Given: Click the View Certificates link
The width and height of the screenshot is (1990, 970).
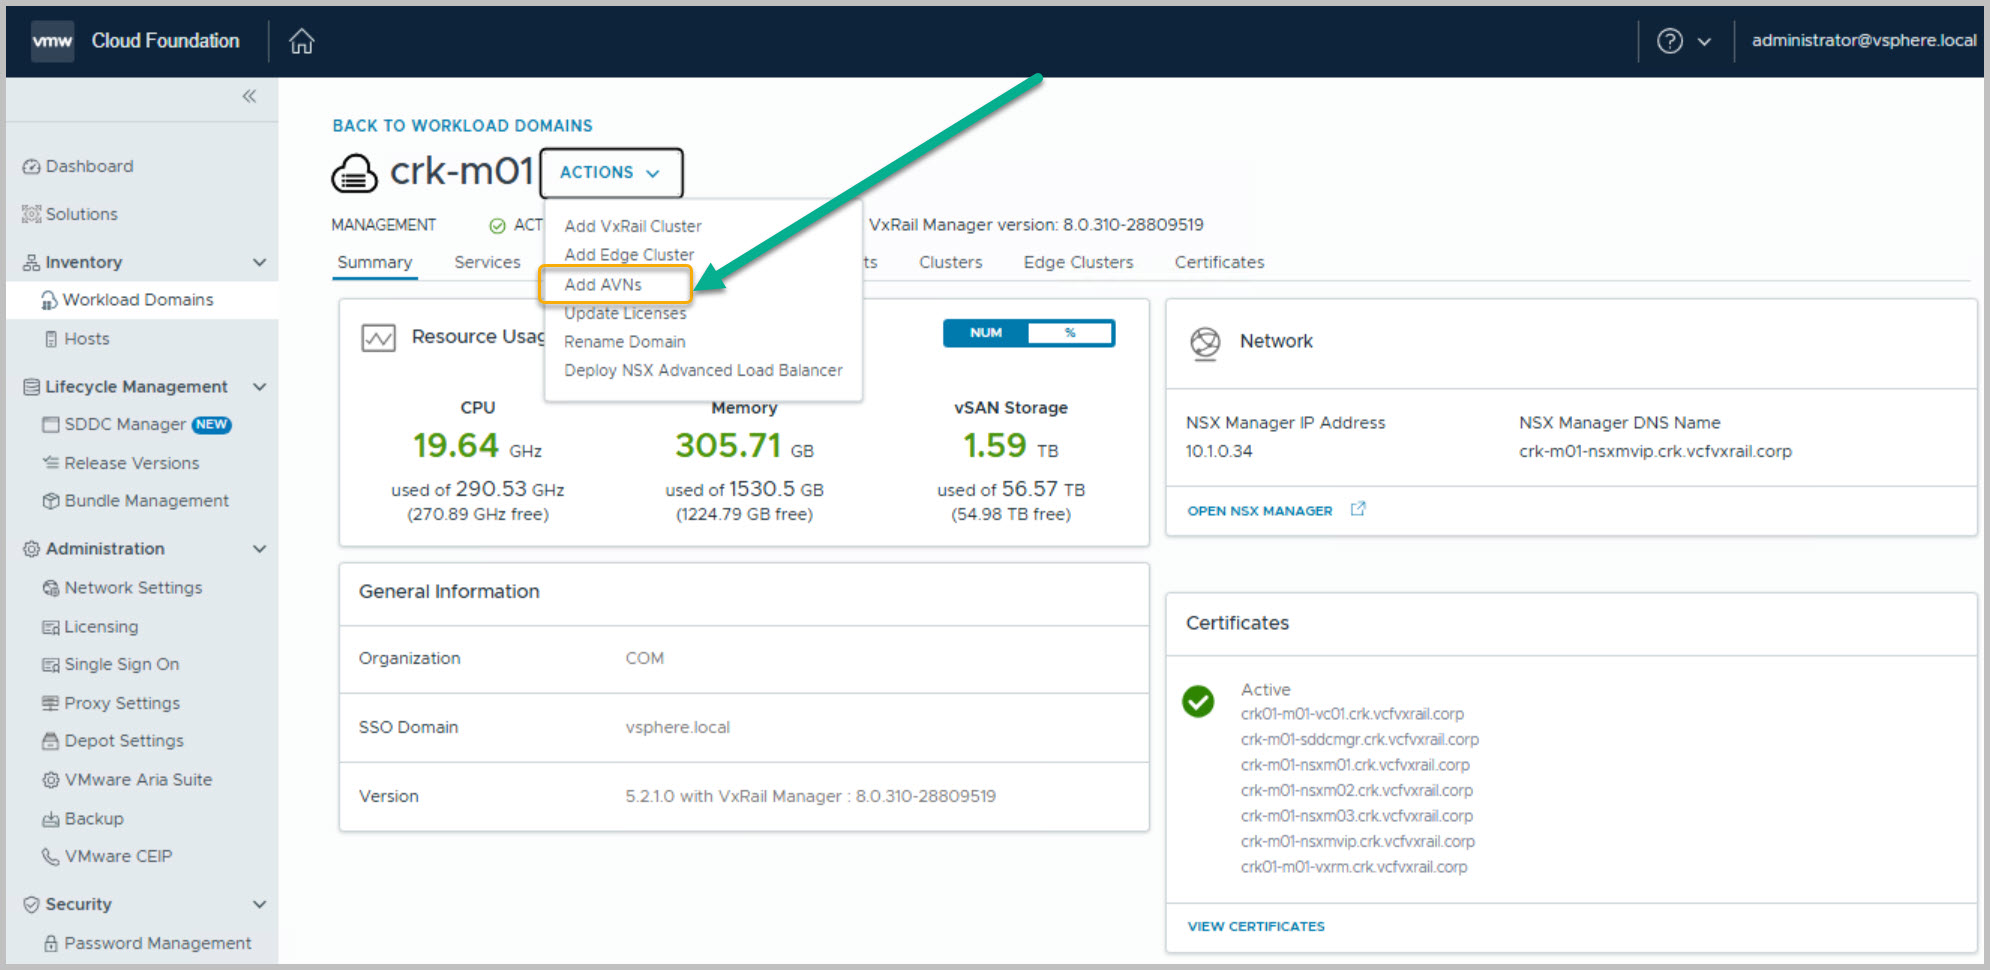Looking at the screenshot, I should (x=1255, y=926).
